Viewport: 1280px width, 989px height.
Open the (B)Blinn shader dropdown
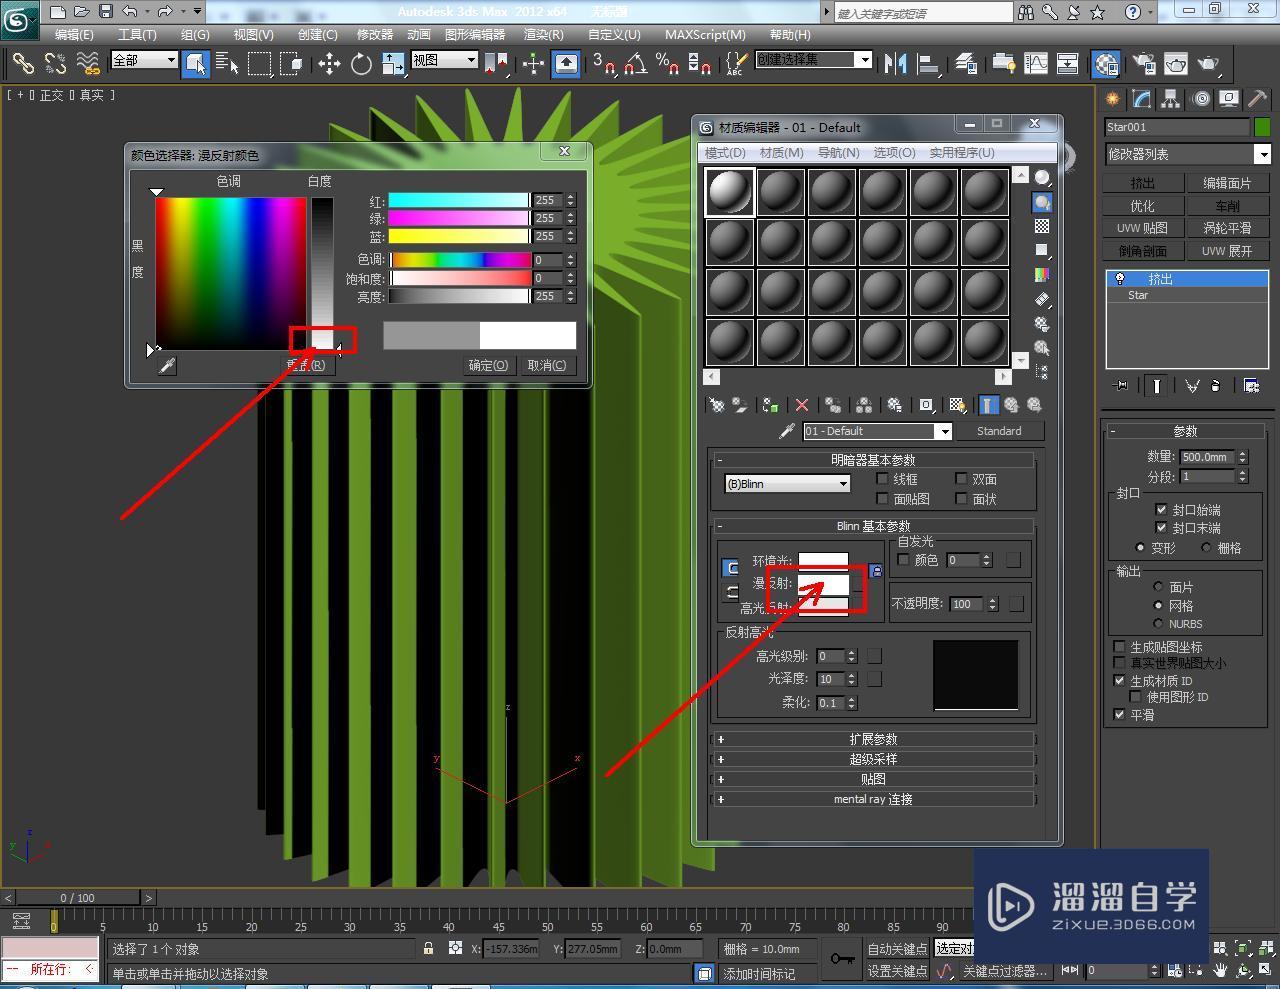point(787,484)
